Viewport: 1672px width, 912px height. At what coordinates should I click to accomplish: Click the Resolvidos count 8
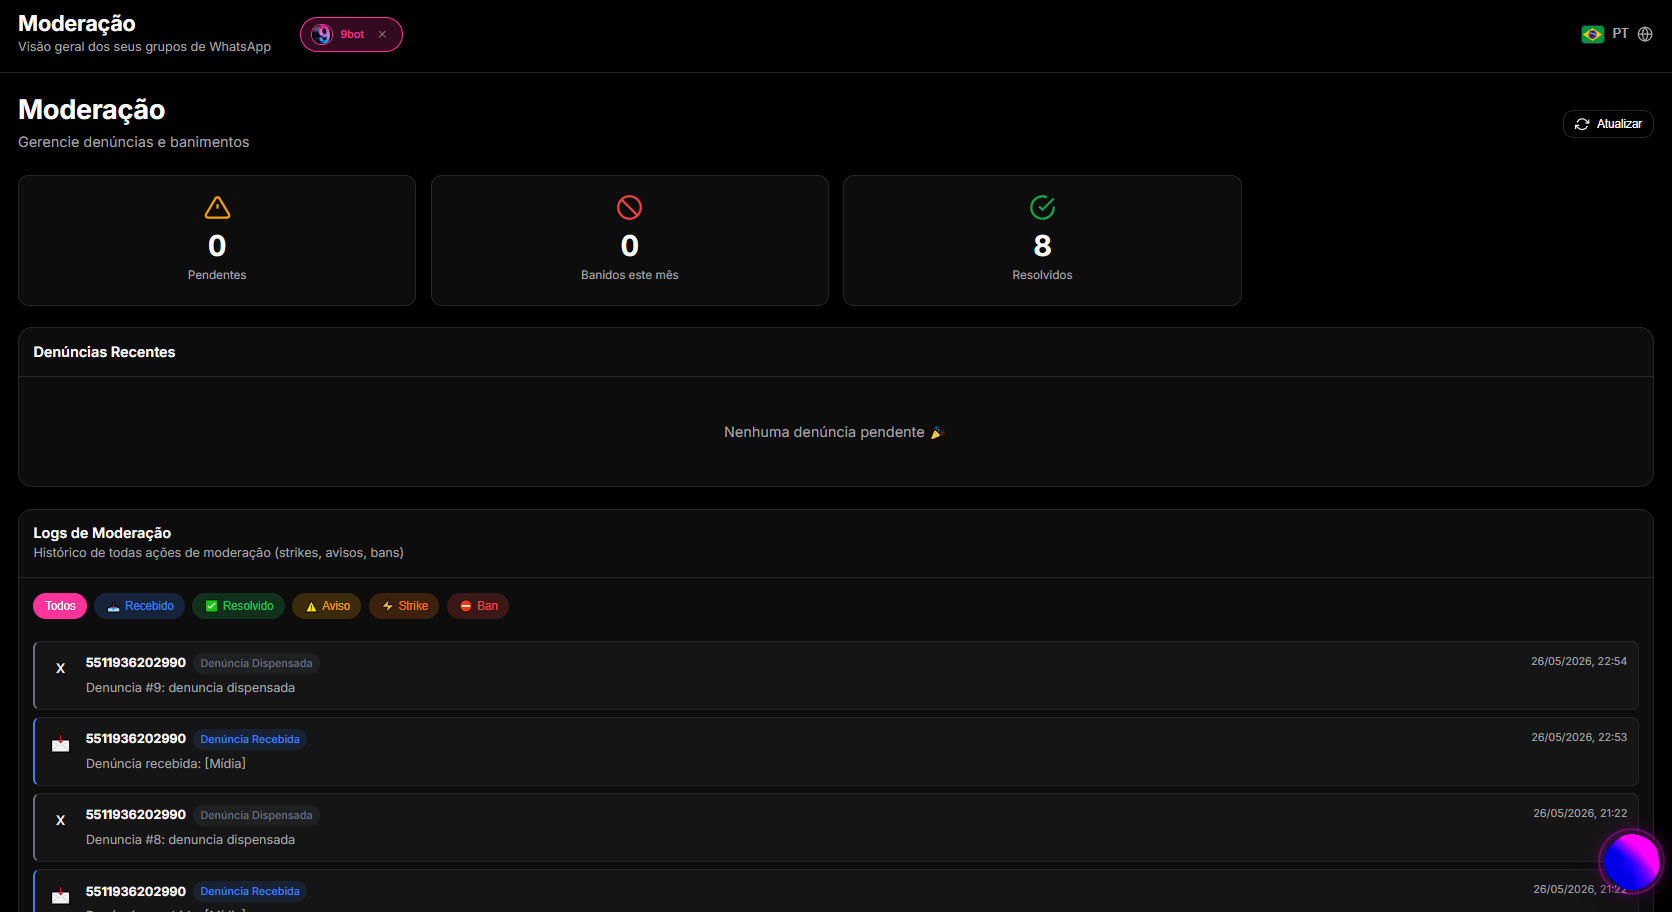pyautogui.click(x=1042, y=246)
